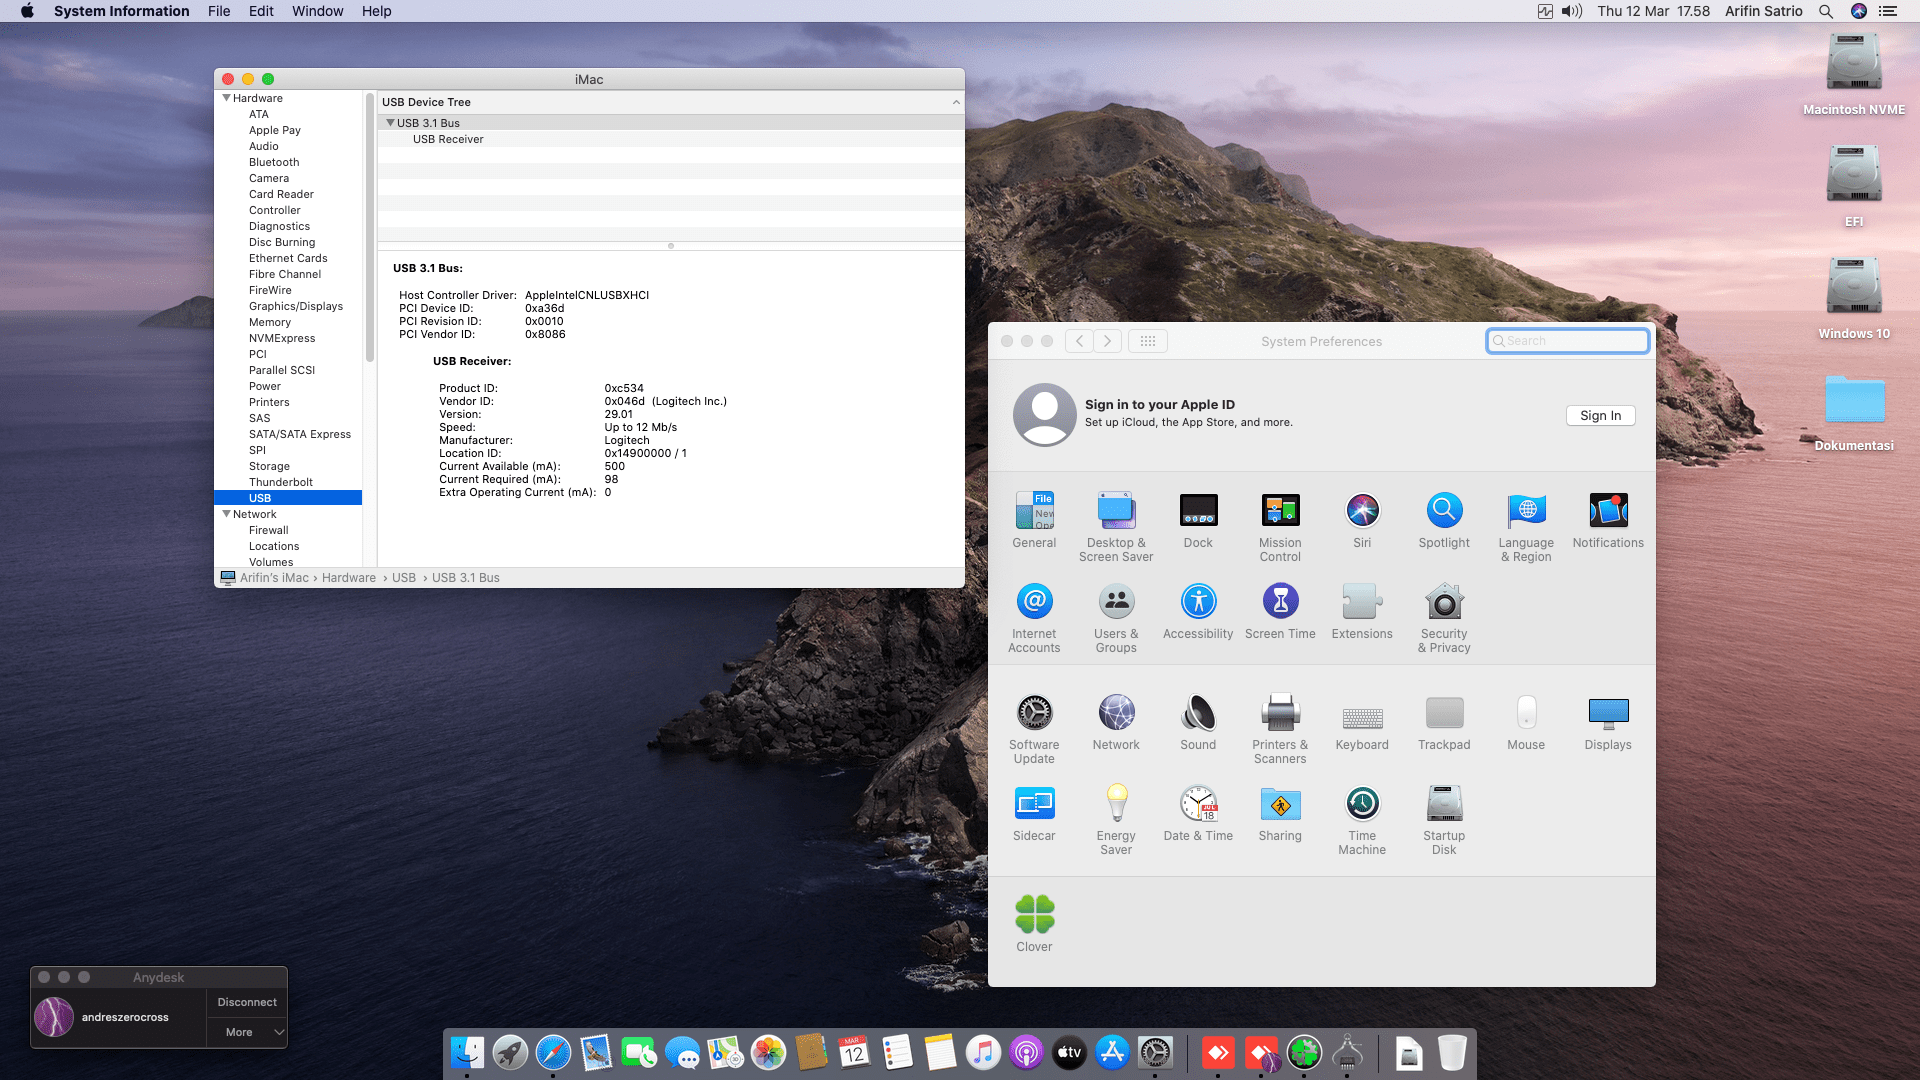Open Trackpad preferences pane

click(x=1444, y=722)
